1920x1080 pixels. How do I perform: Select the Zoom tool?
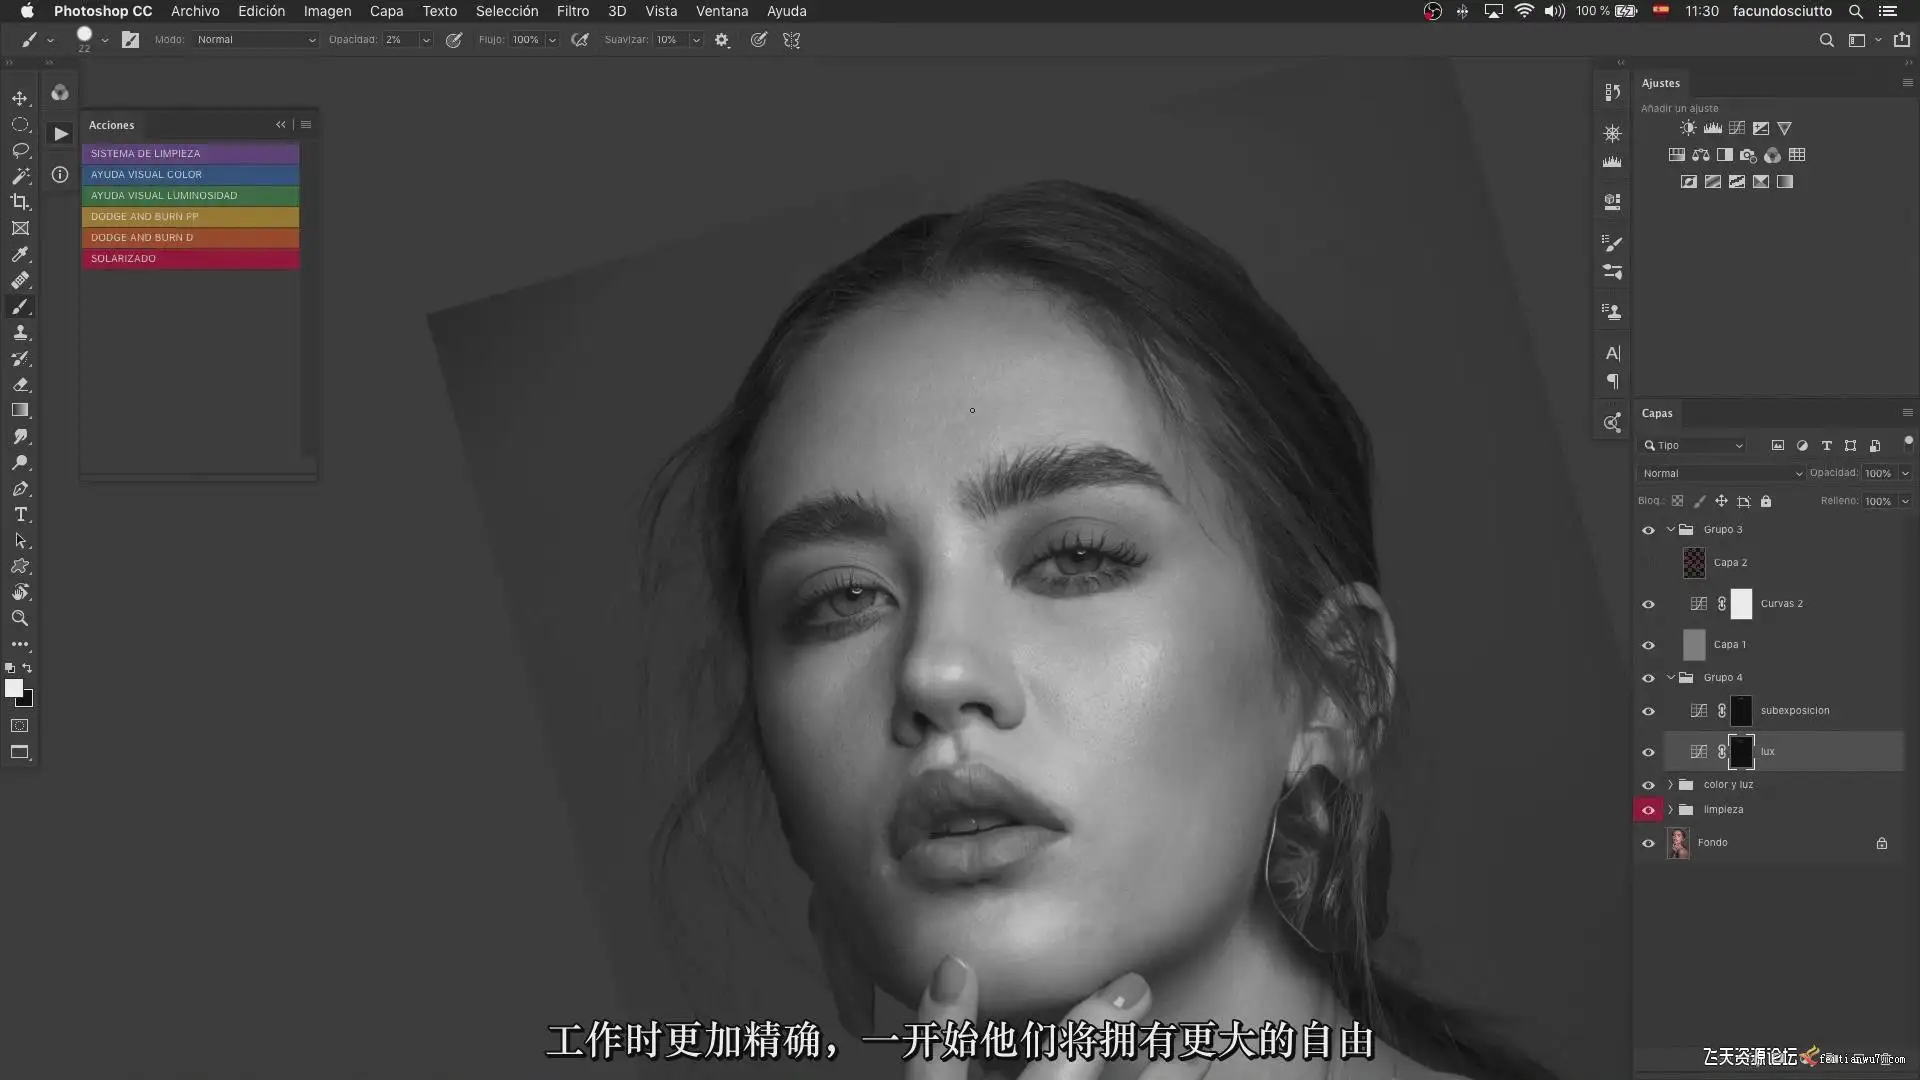(20, 618)
